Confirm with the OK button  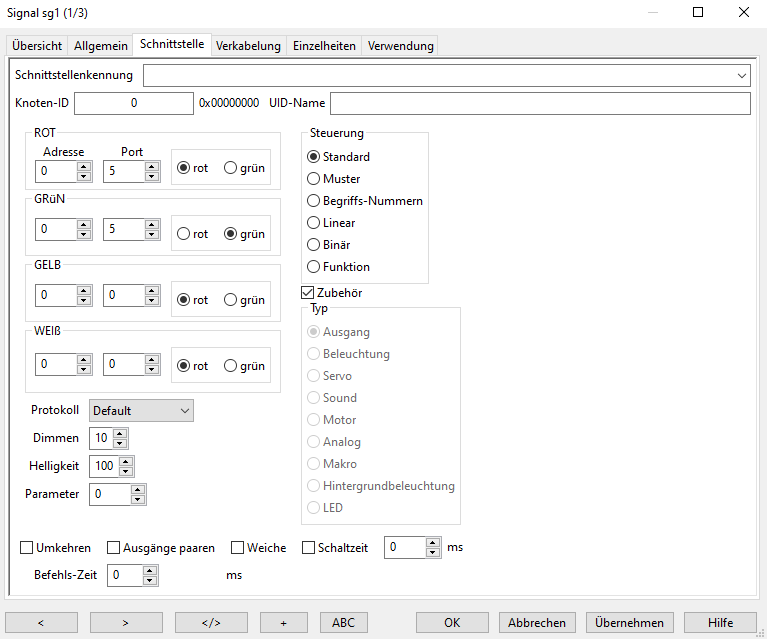point(452,622)
